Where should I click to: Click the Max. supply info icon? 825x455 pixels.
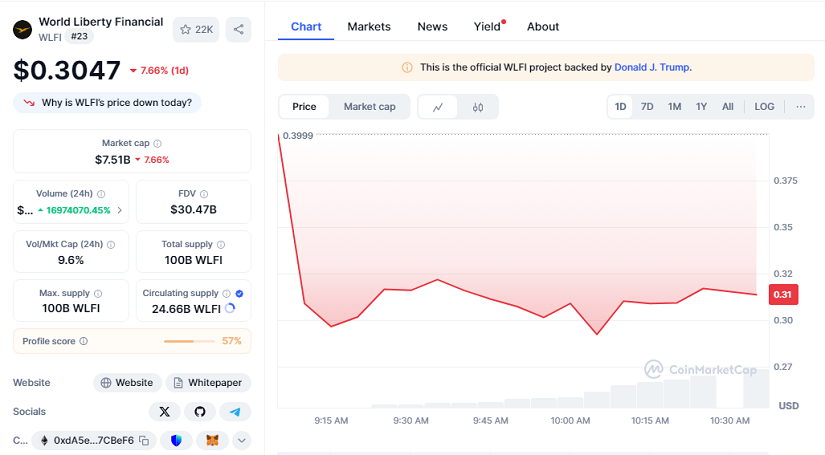98,294
